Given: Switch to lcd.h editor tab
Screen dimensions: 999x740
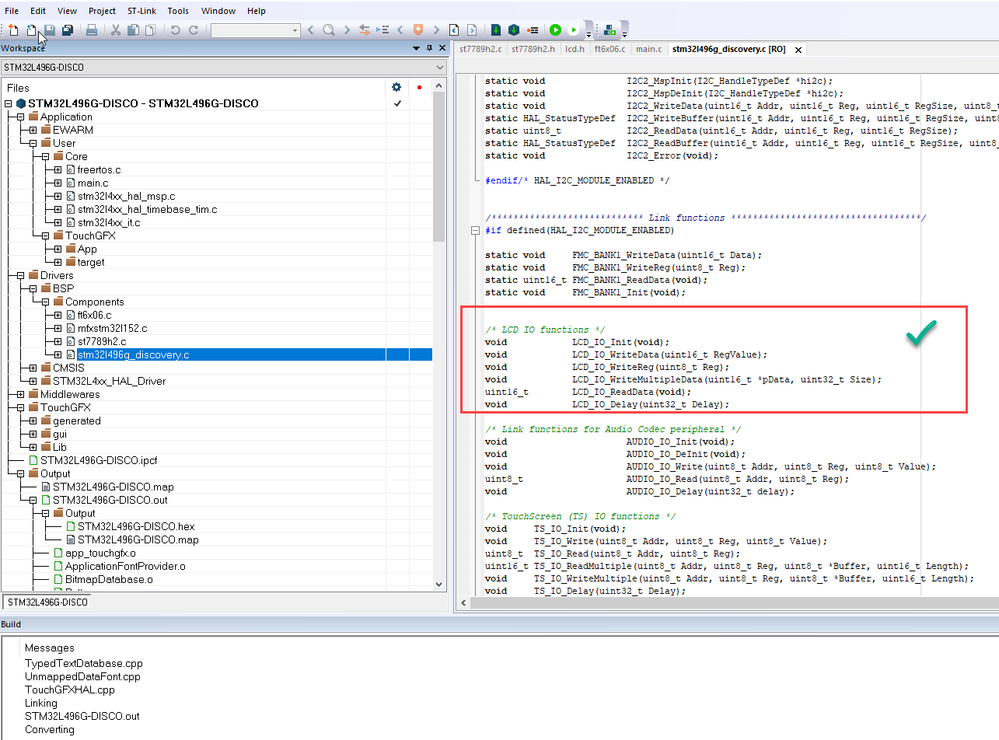Looking at the screenshot, I should coord(574,49).
